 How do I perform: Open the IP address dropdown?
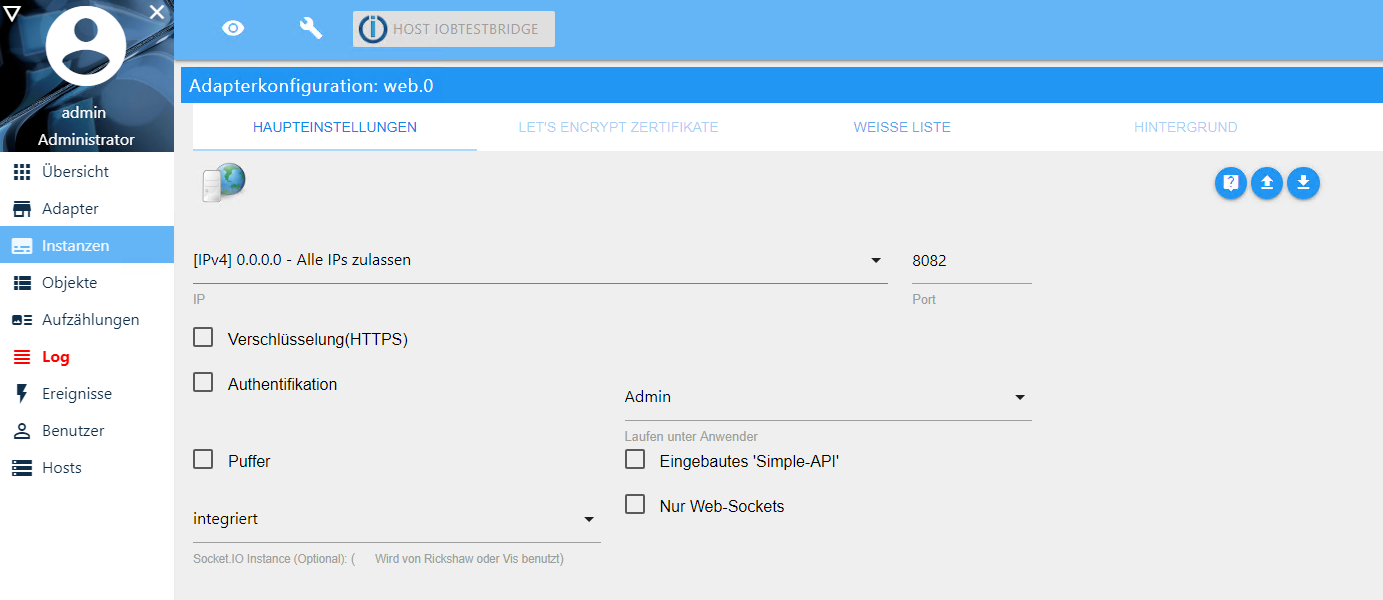pos(540,261)
